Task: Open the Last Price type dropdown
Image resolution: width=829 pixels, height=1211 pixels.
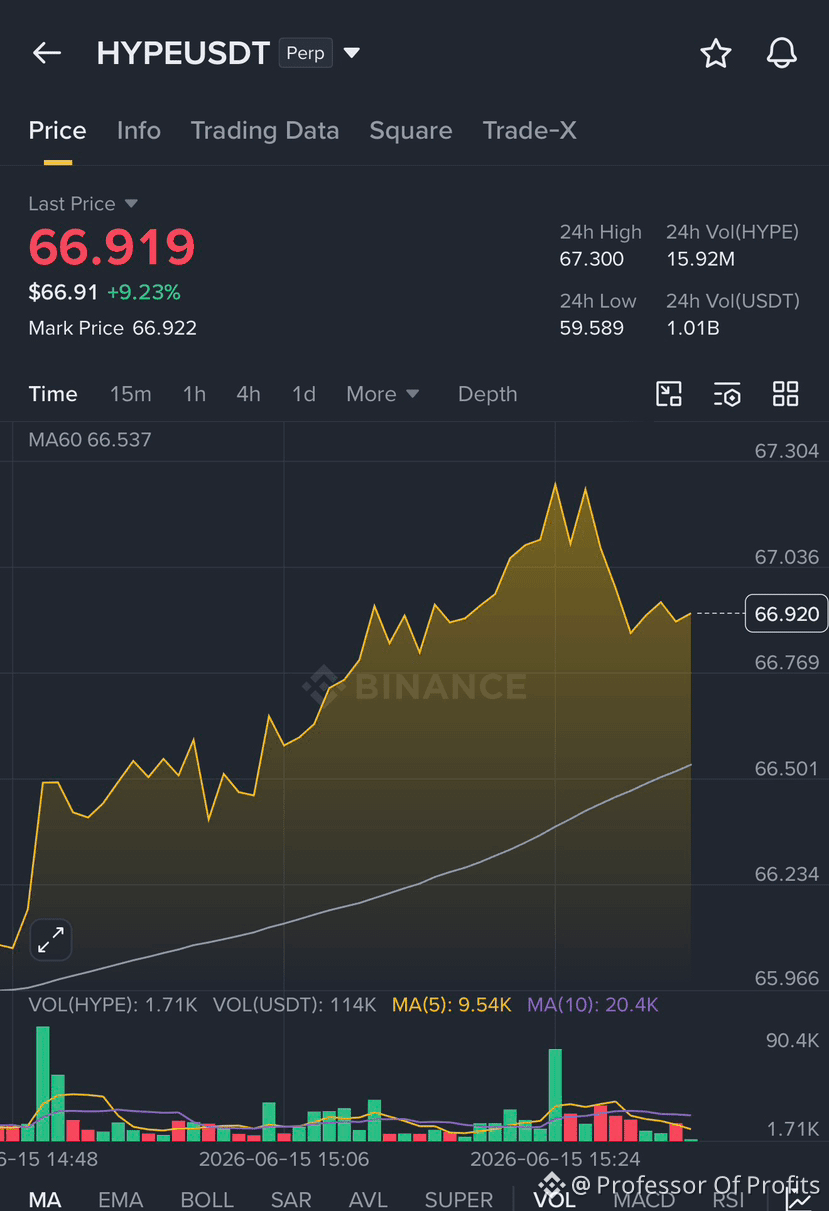Action: 83,204
